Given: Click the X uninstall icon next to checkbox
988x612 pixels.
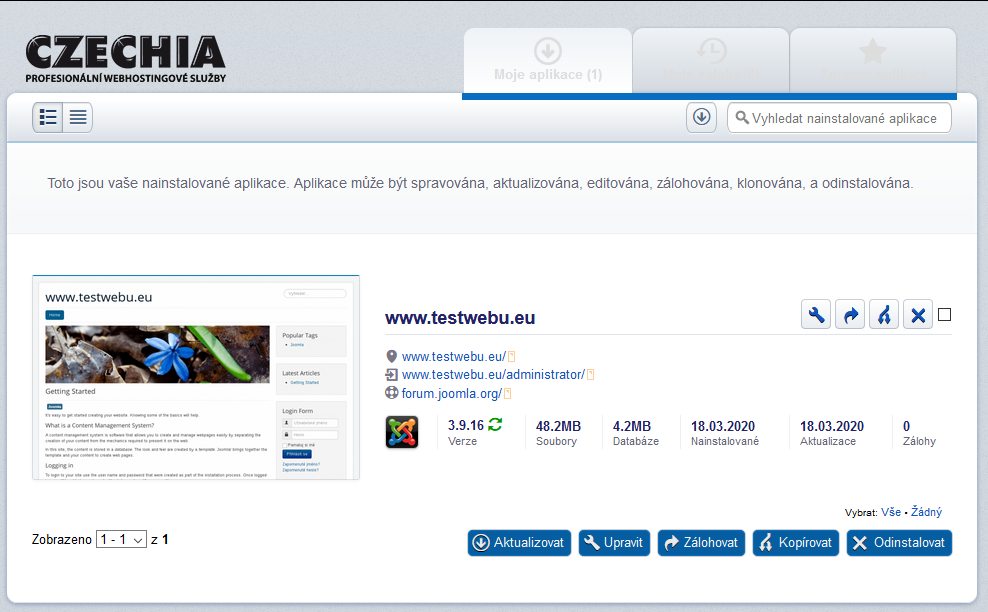Looking at the screenshot, I should click(918, 315).
